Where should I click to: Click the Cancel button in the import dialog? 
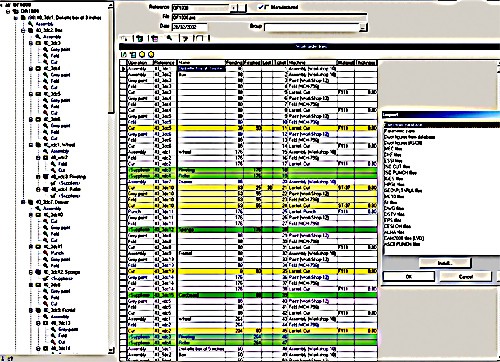click(x=466, y=276)
